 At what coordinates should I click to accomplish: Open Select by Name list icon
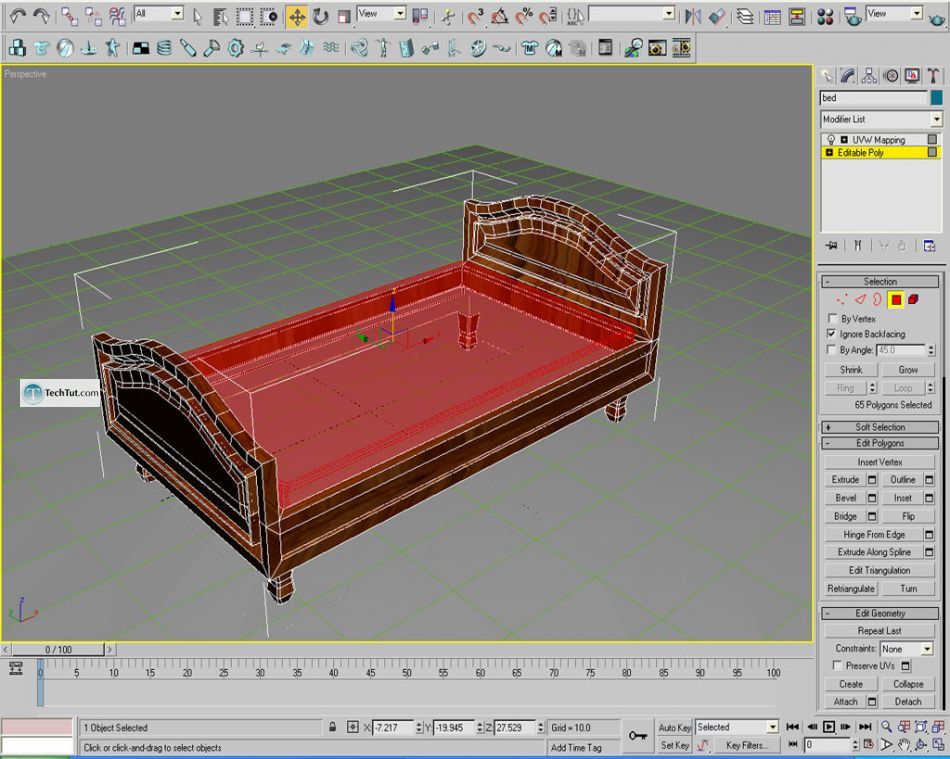(221, 16)
